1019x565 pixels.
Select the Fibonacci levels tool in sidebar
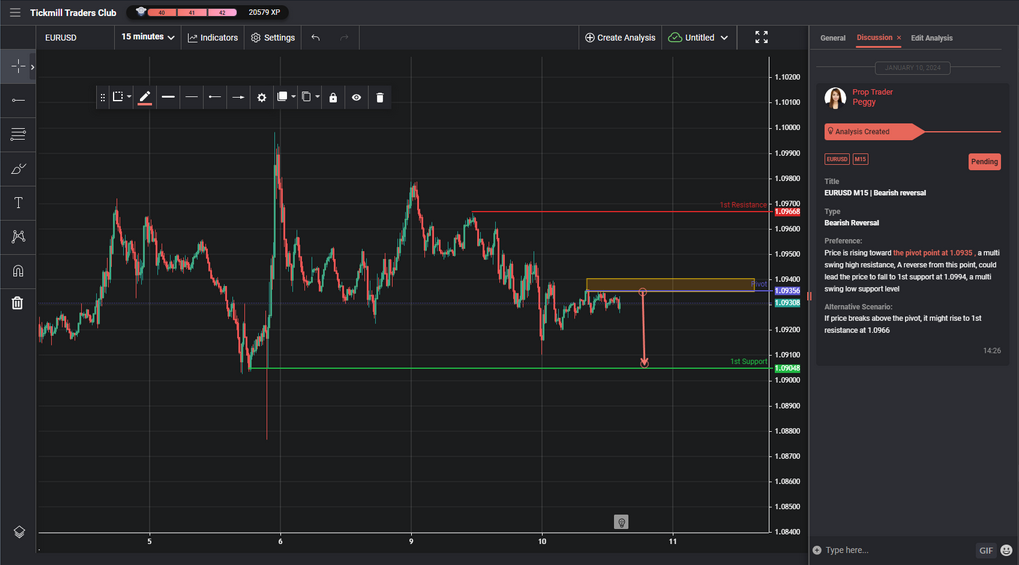point(18,135)
